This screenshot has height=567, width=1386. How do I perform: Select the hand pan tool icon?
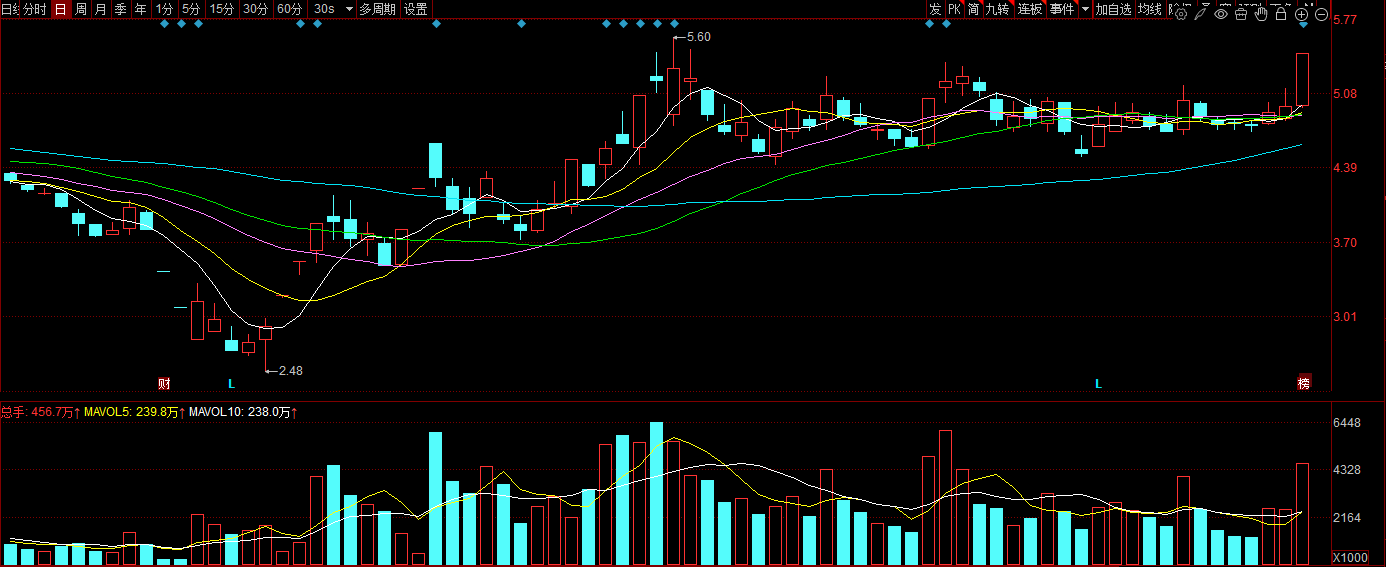pyautogui.click(x=1261, y=14)
